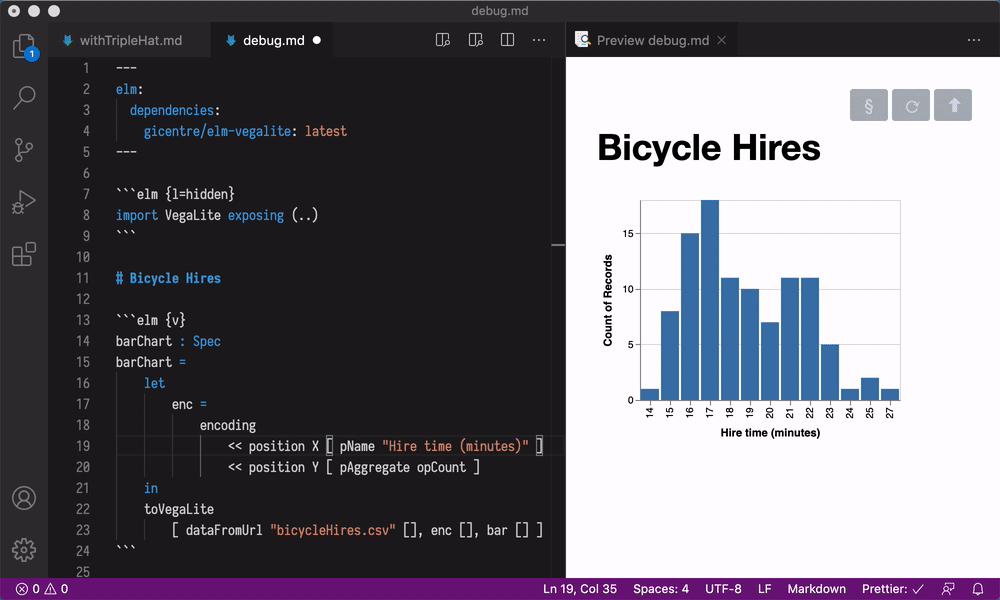1000x600 pixels.
Task: Select the debug.md editor tab
Action: [x=273, y=40]
